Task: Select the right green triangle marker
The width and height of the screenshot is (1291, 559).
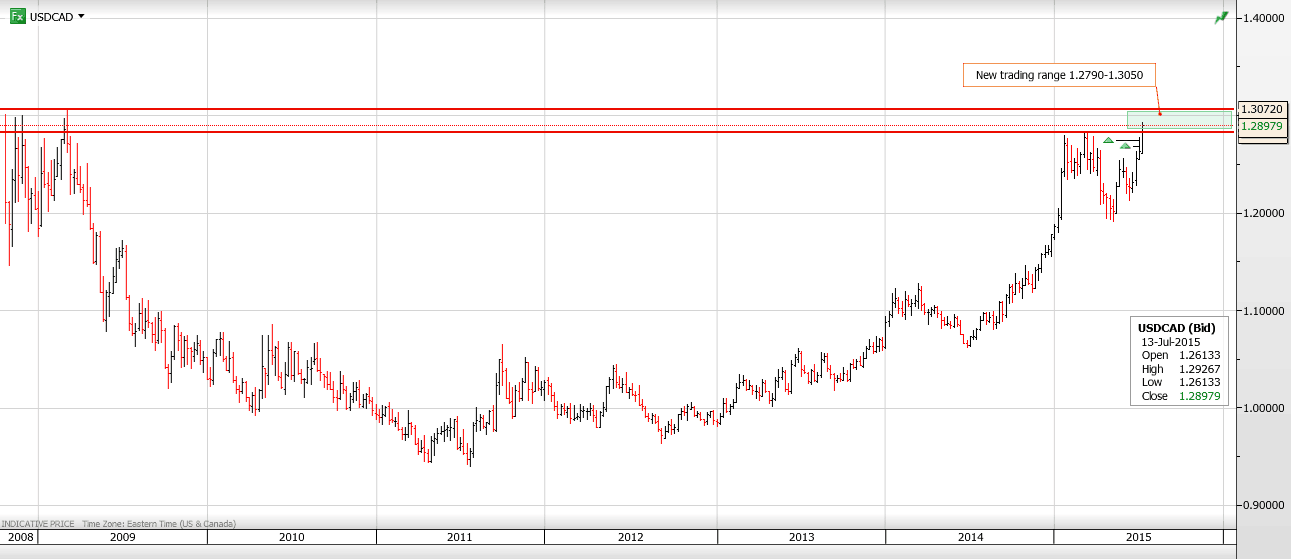Action: 1125,147
